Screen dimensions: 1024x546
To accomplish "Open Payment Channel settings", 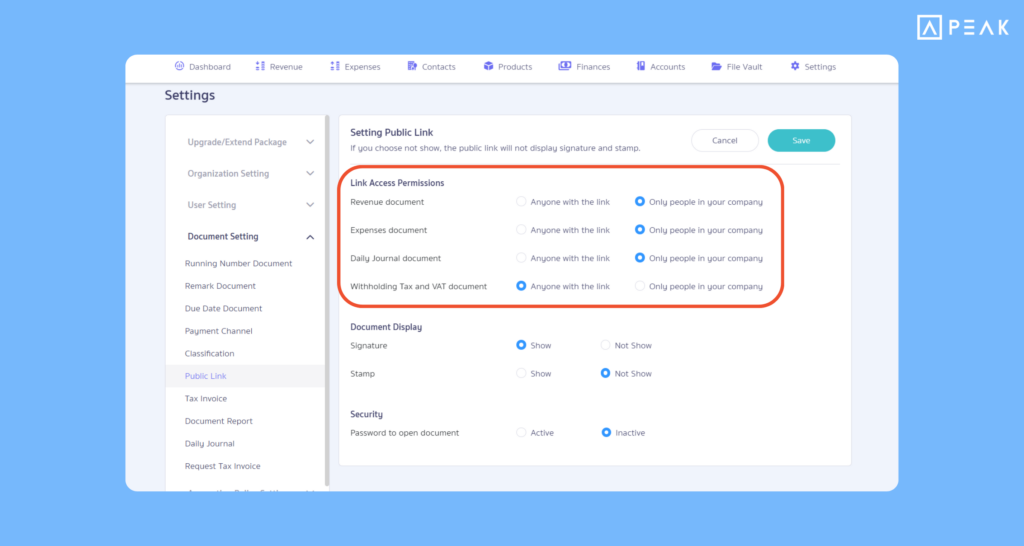I will point(218,331).
